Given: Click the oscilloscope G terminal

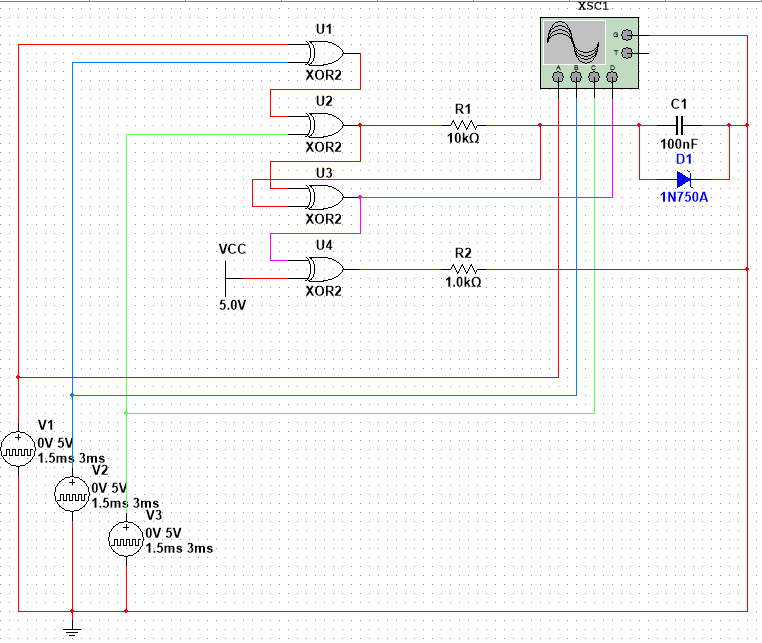Looking at the screenshot, I should (x=628, y=35).
